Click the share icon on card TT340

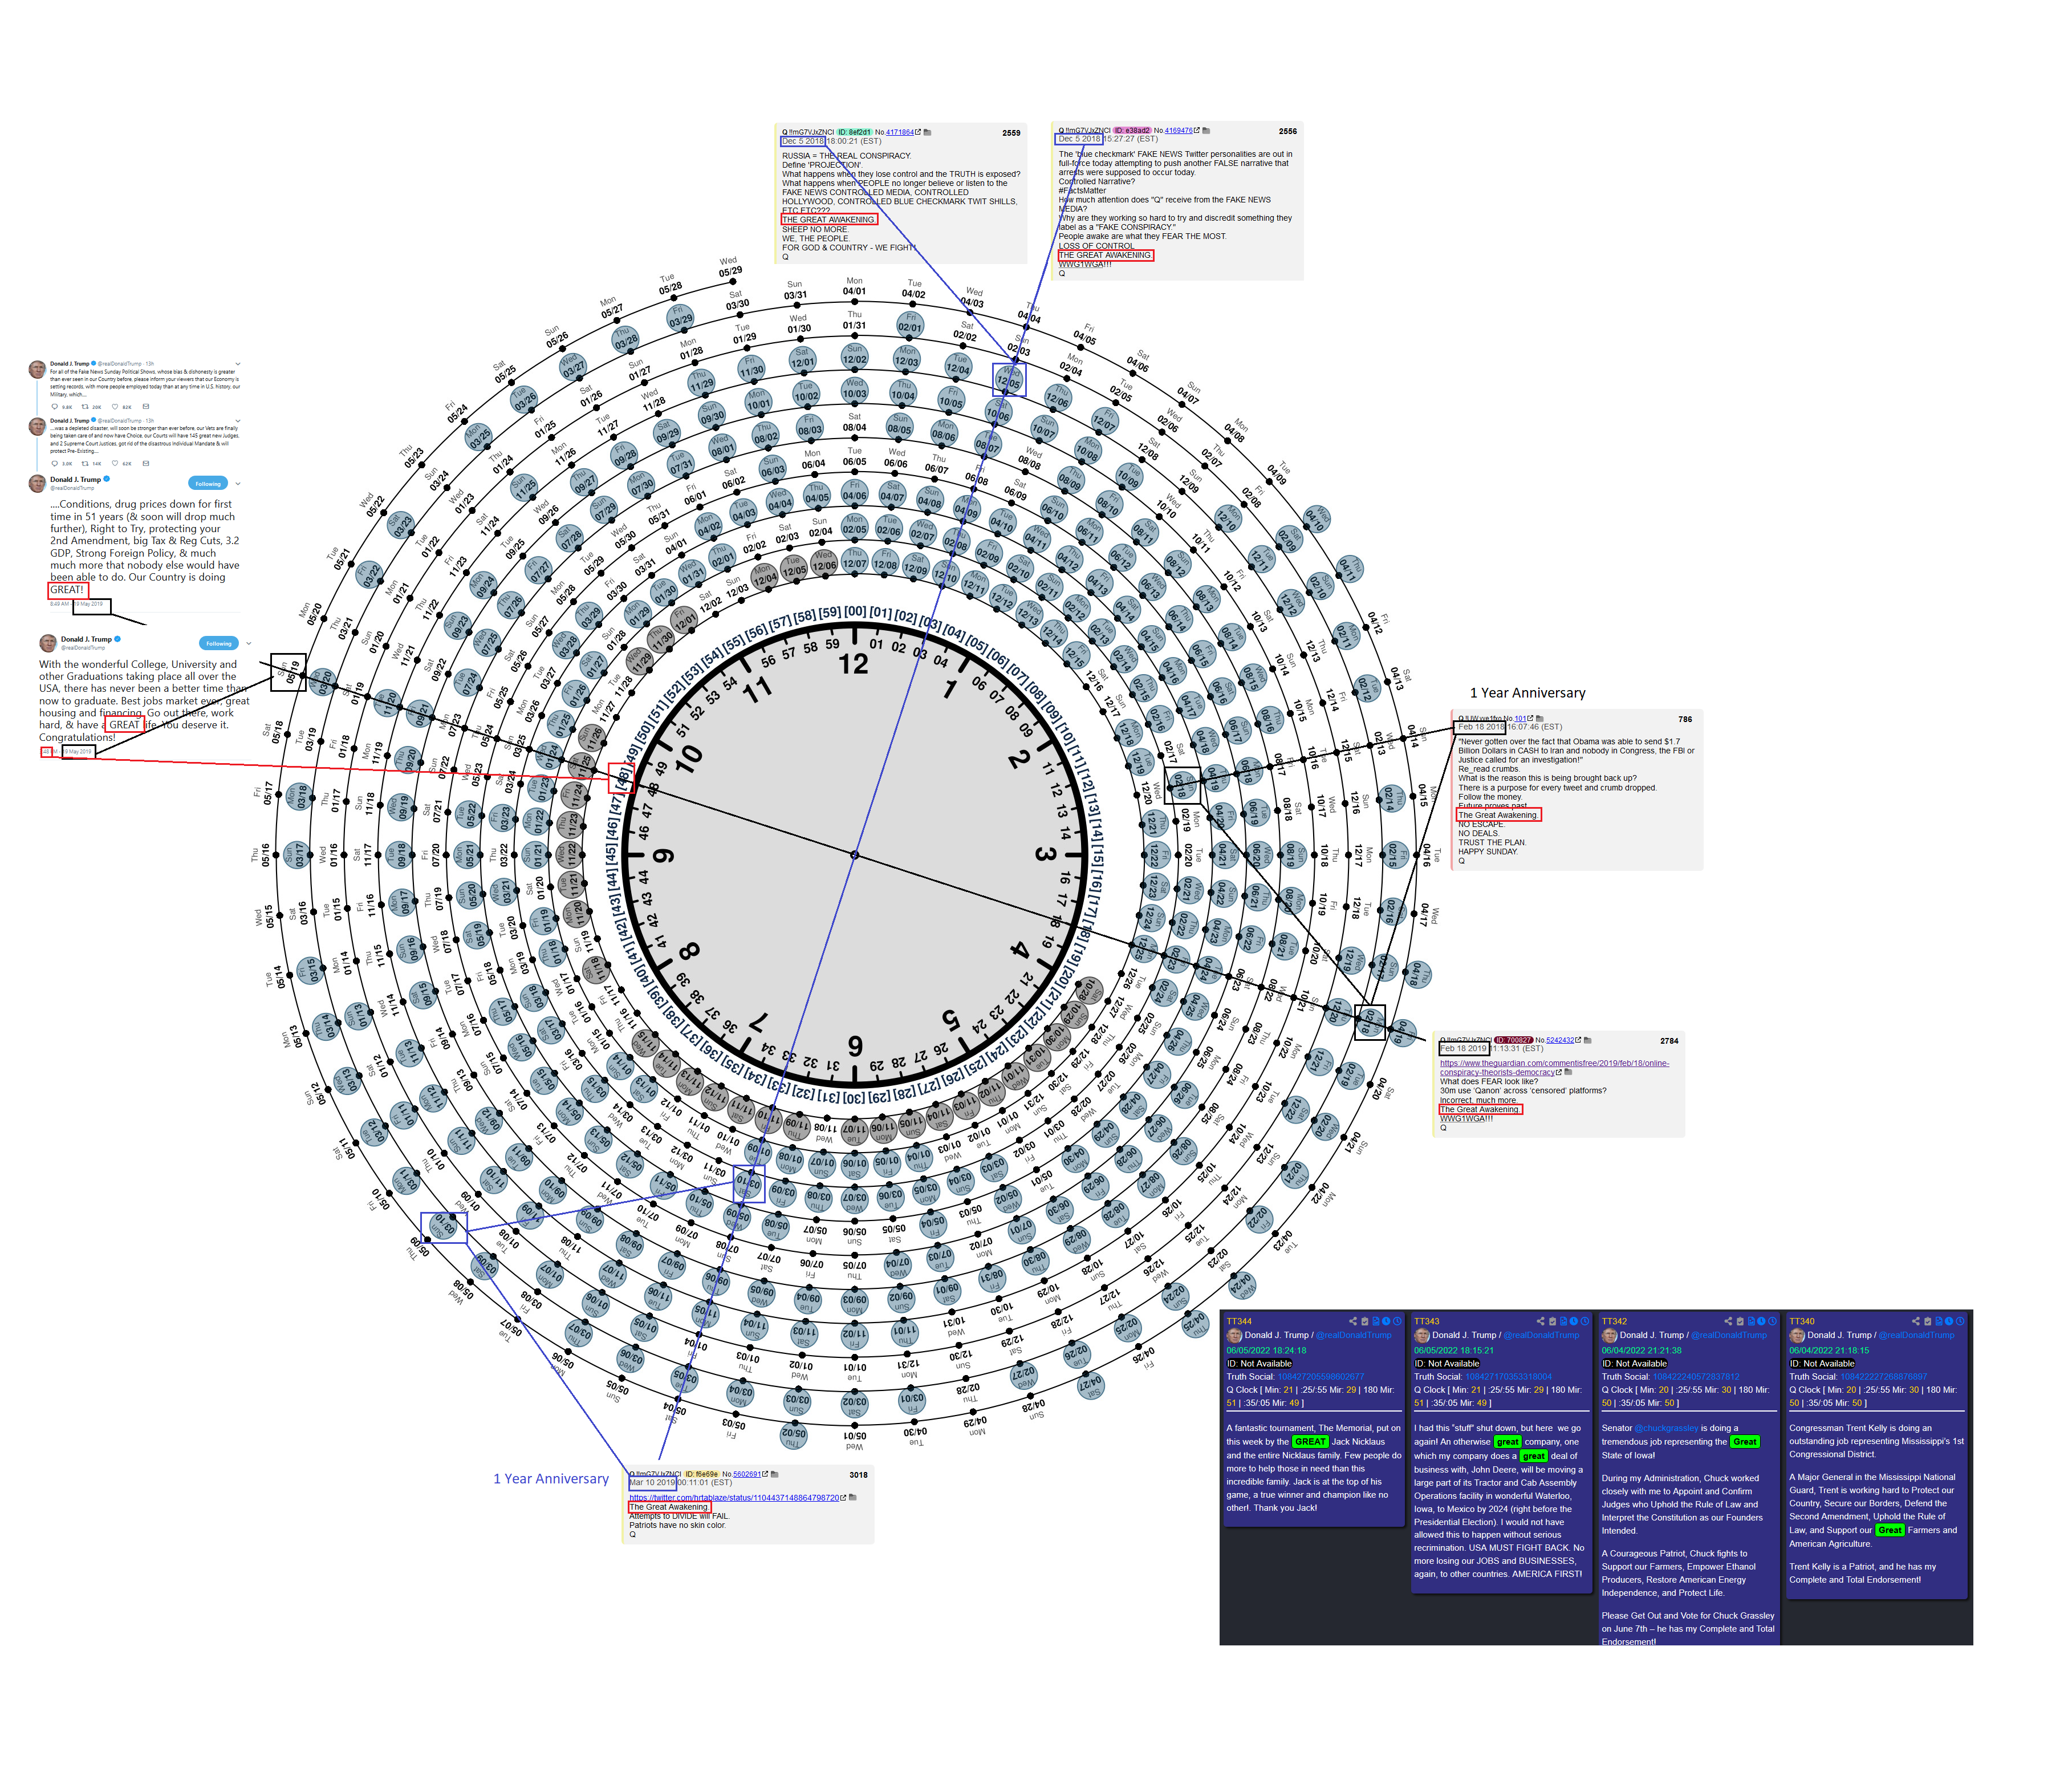(1916, 1321)
